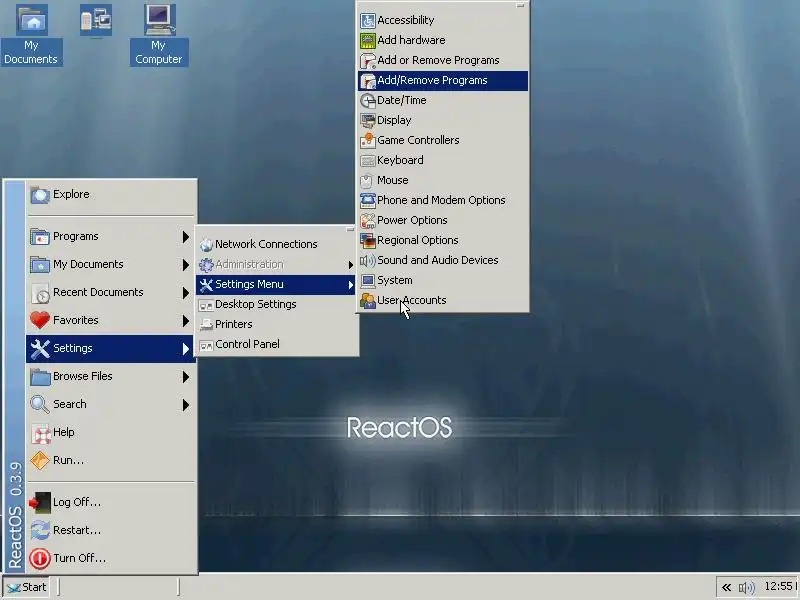Click the Control Panel icon
The image size is (800, 600).
click(206, 345)
